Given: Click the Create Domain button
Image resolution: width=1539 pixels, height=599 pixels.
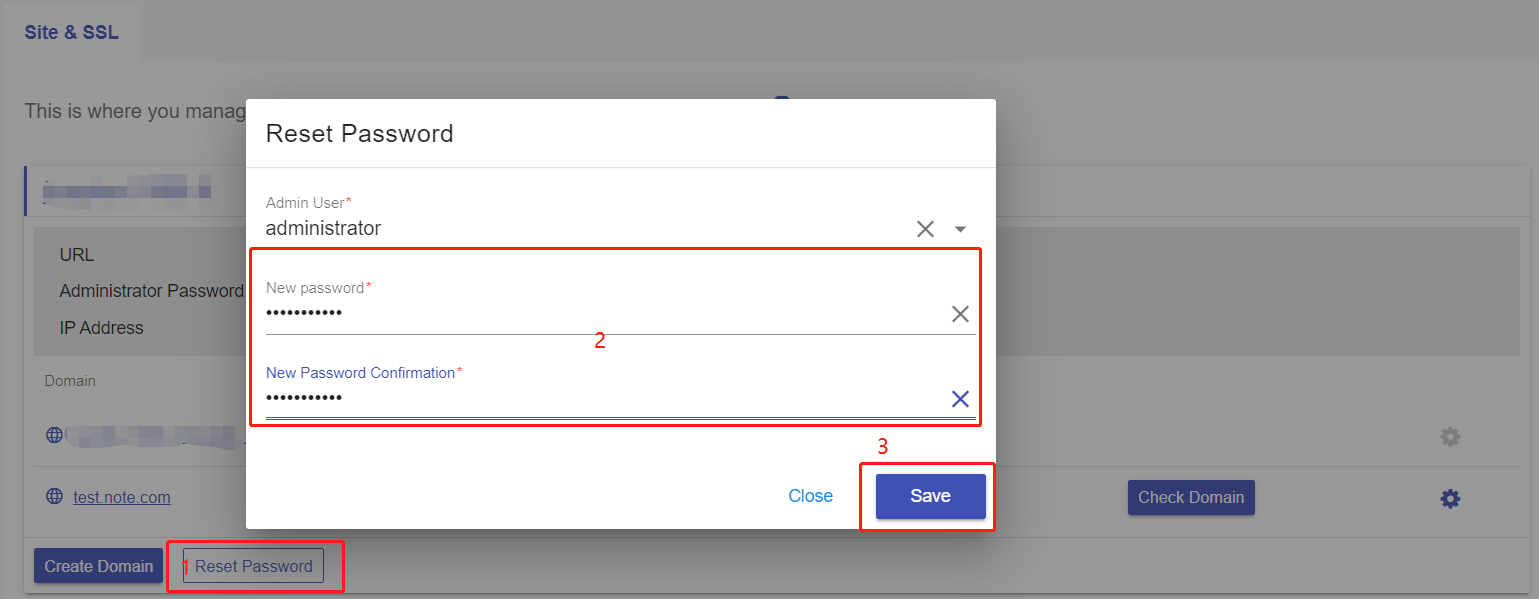Looking at the screenshot, I should click(x=99, y=566).
